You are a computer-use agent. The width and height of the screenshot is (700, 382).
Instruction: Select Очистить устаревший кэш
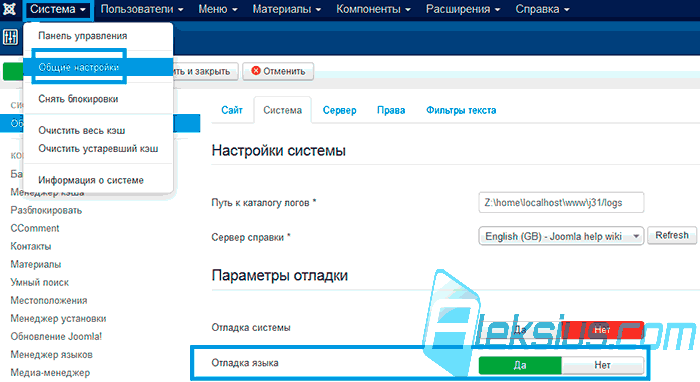point(98,149)
